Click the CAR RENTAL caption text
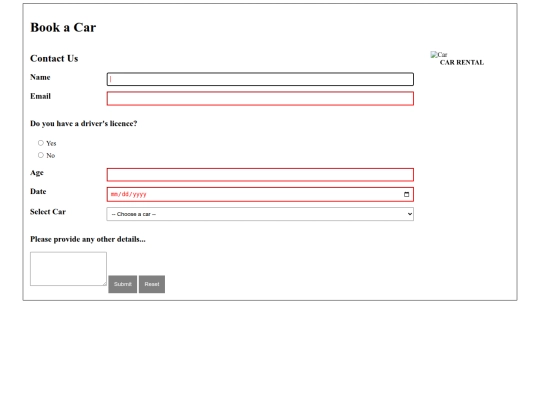The height and width of the screenshot is (405, 540). (461, 62)
